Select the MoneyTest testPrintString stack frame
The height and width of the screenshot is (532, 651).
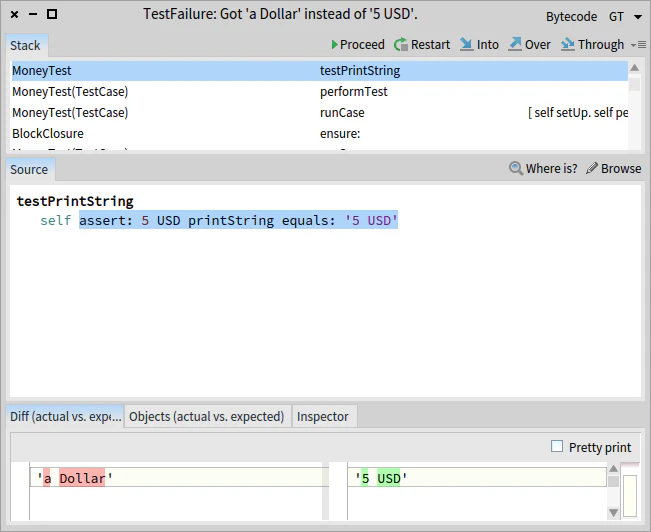pyautogui.click(x=319, y=71)
